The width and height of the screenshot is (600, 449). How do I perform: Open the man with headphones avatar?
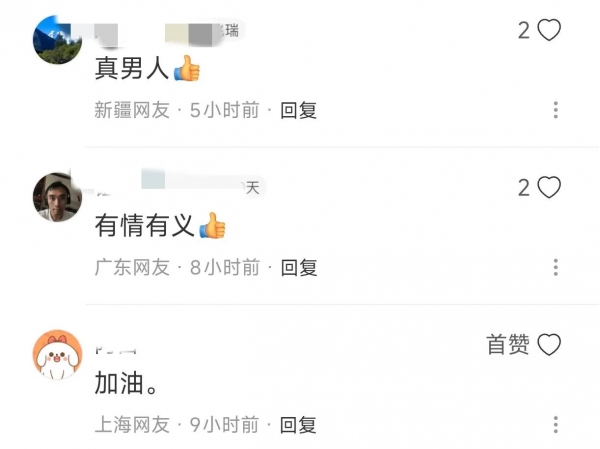[57, 197]
